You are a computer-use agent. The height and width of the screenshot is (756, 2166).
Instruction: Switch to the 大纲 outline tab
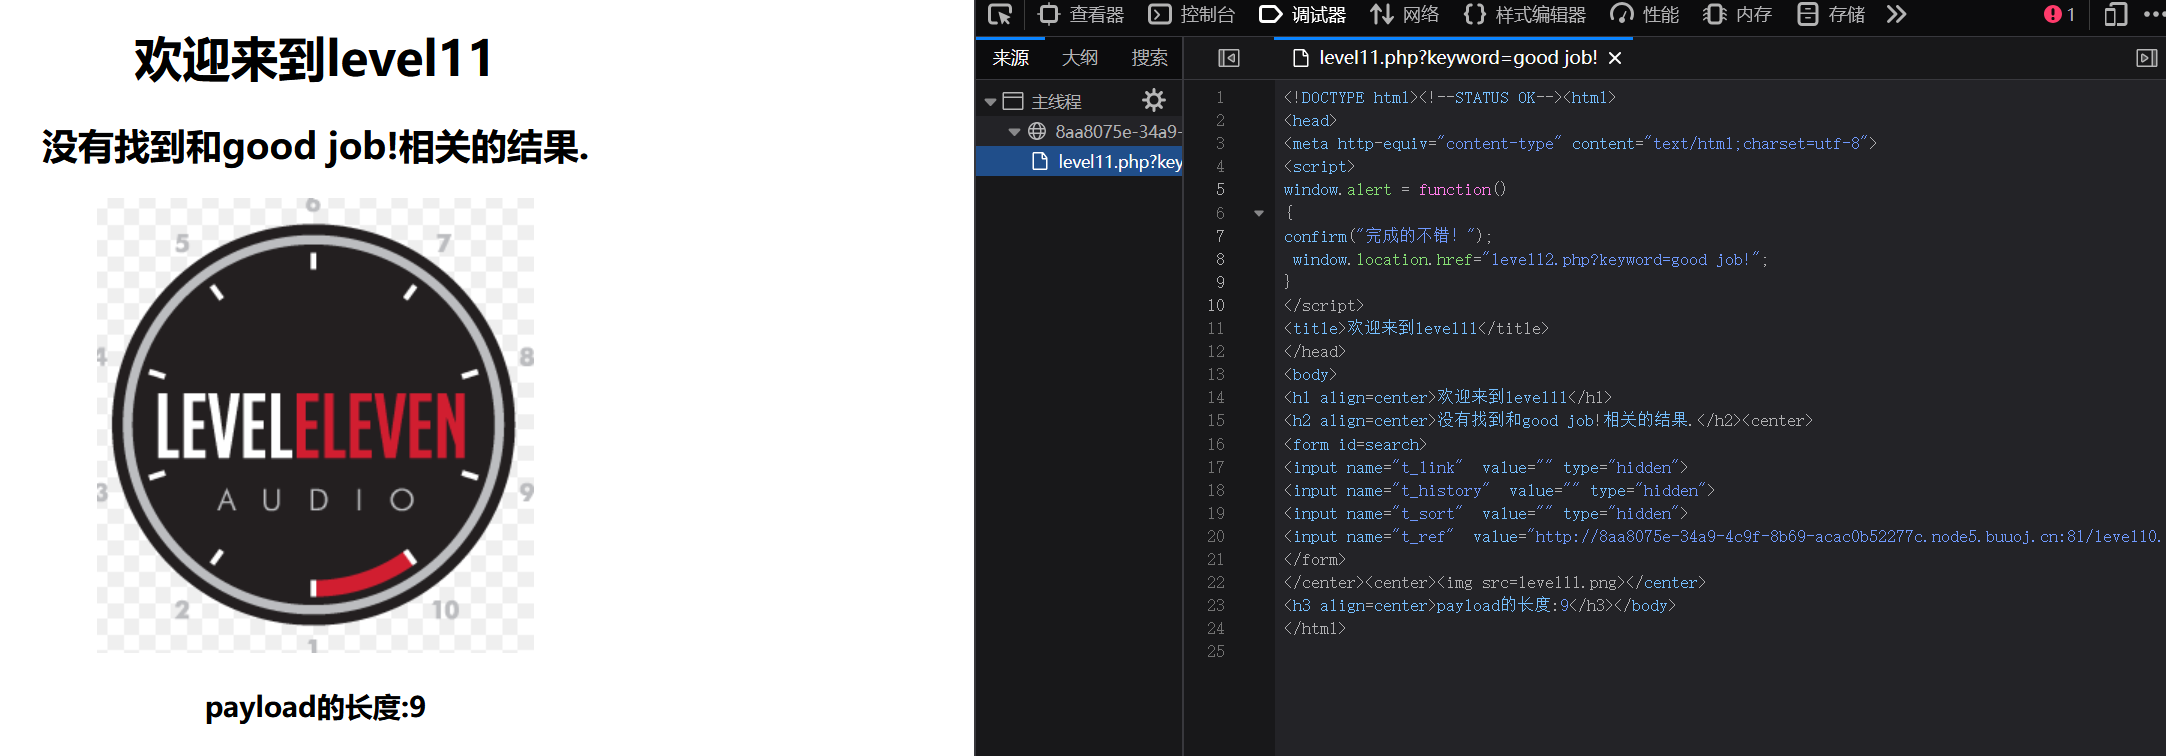[1079, 58]
